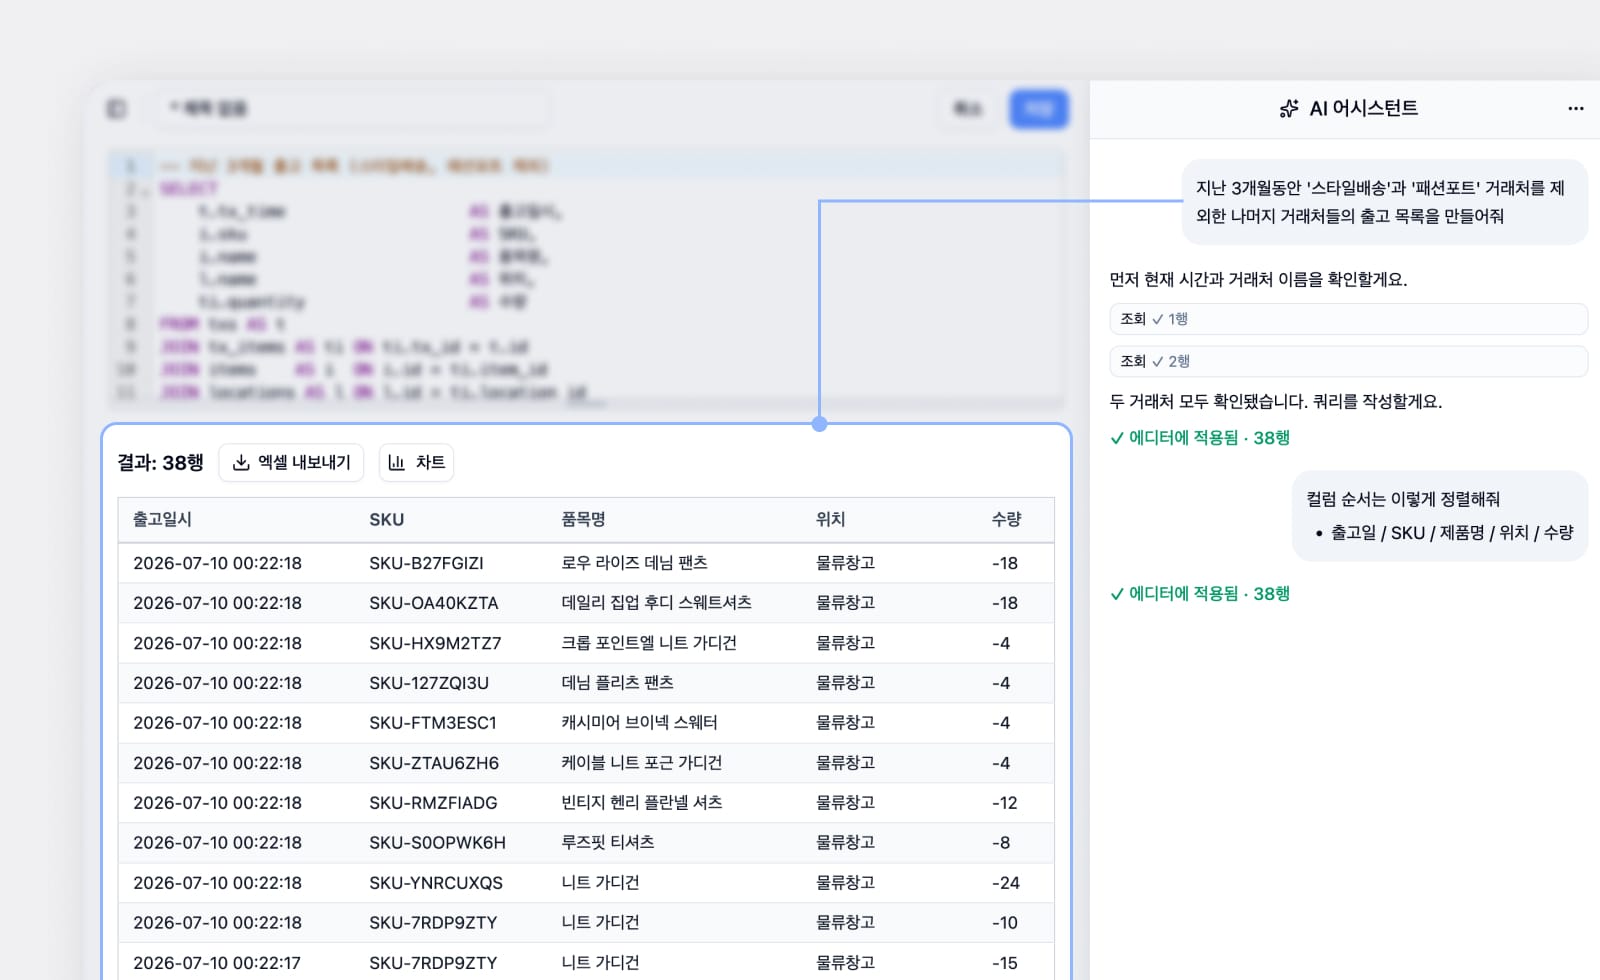
Task: Expand the 조회 2행 lookup result
Action: click(1348, 361)
